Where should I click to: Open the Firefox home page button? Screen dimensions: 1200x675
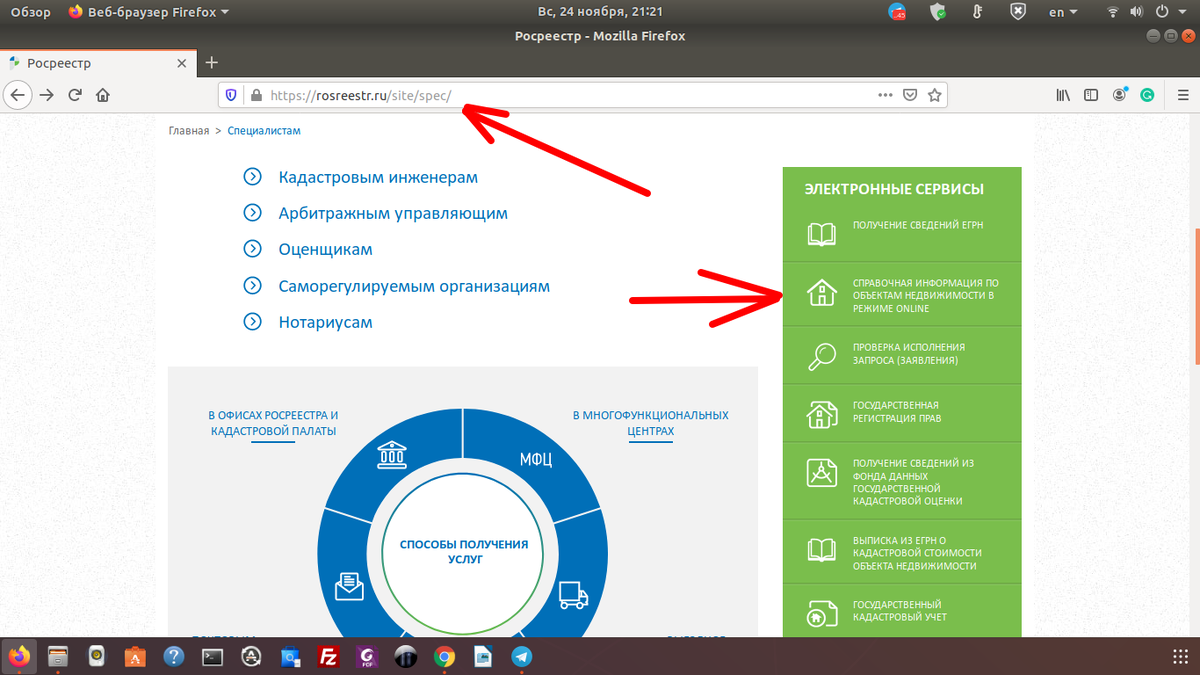pyautogui.click(x=102, y=96)
